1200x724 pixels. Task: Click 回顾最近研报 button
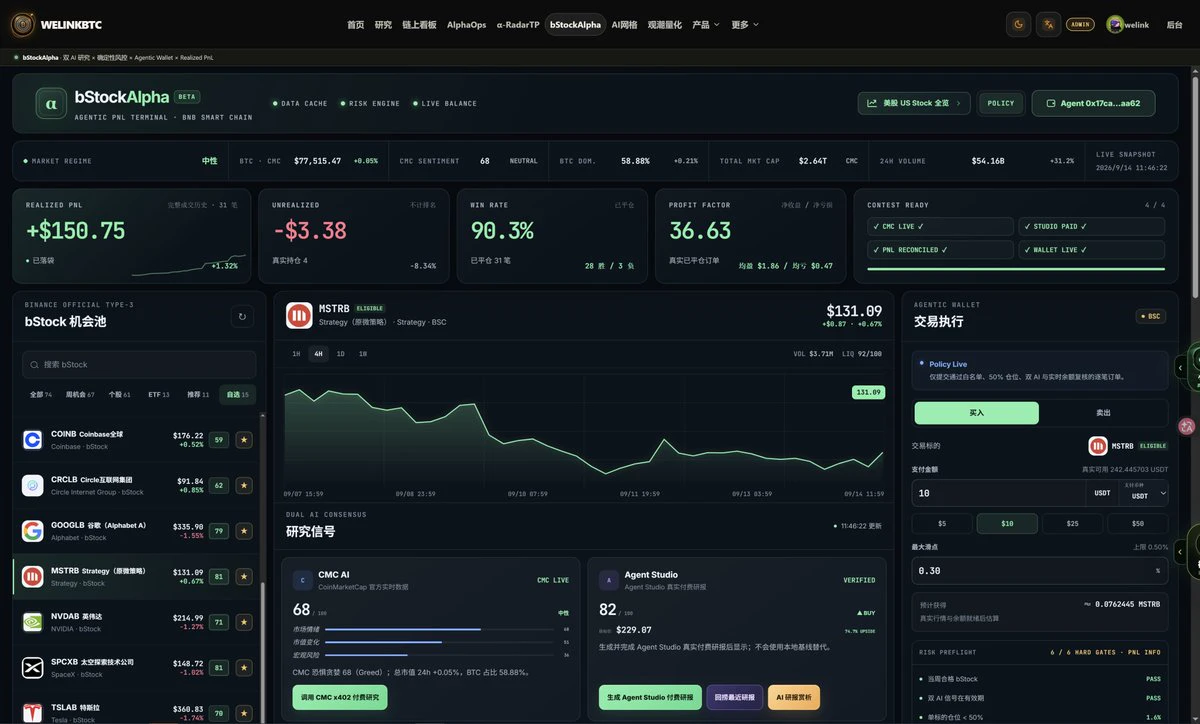(x=735, y=697)
